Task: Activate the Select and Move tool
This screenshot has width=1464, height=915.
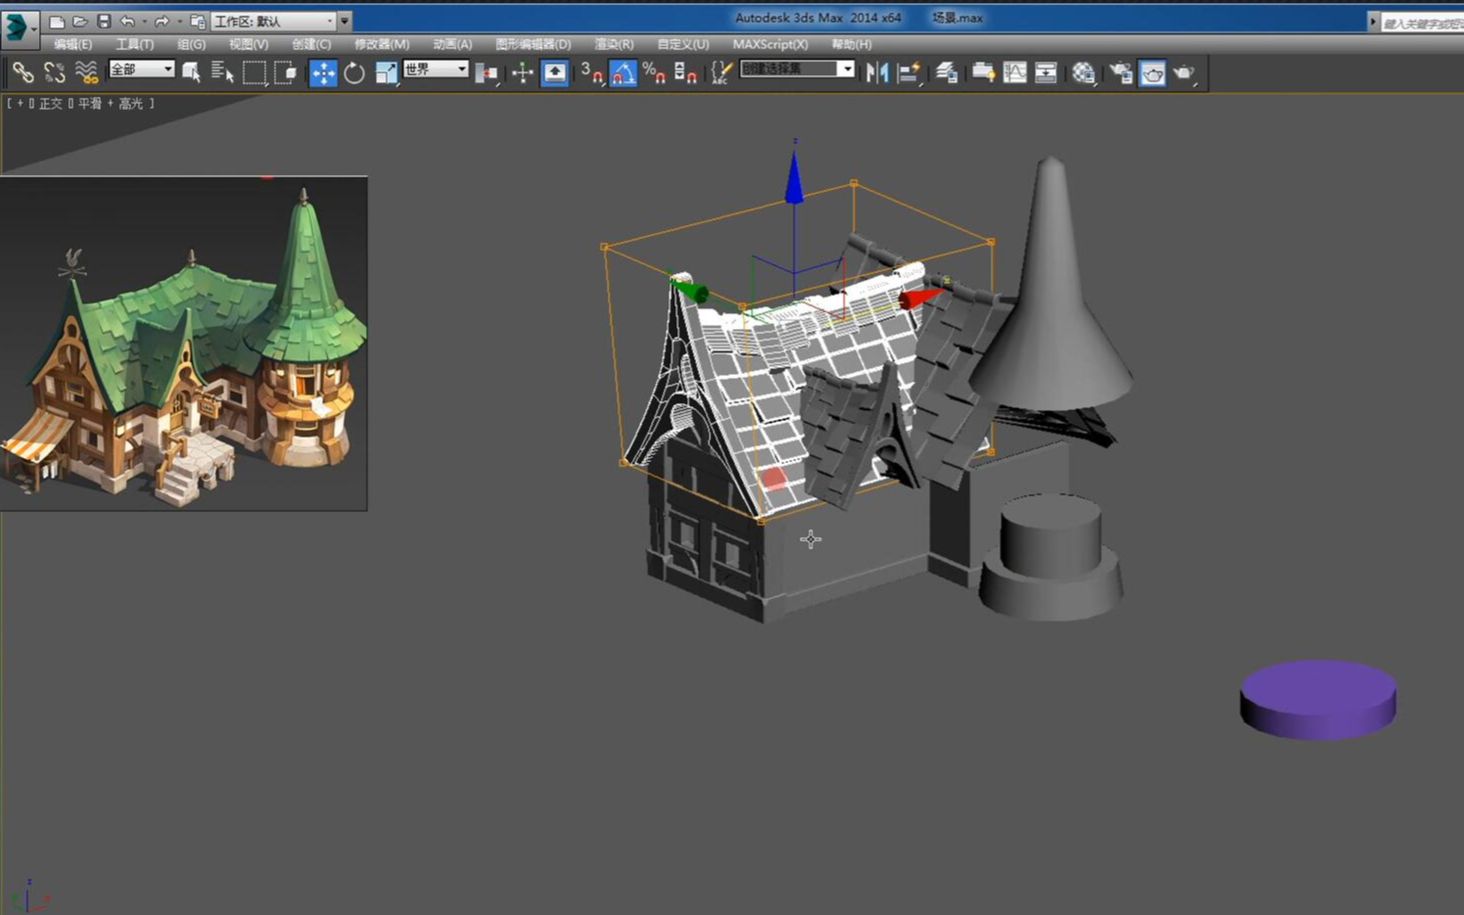Action: 323,72
